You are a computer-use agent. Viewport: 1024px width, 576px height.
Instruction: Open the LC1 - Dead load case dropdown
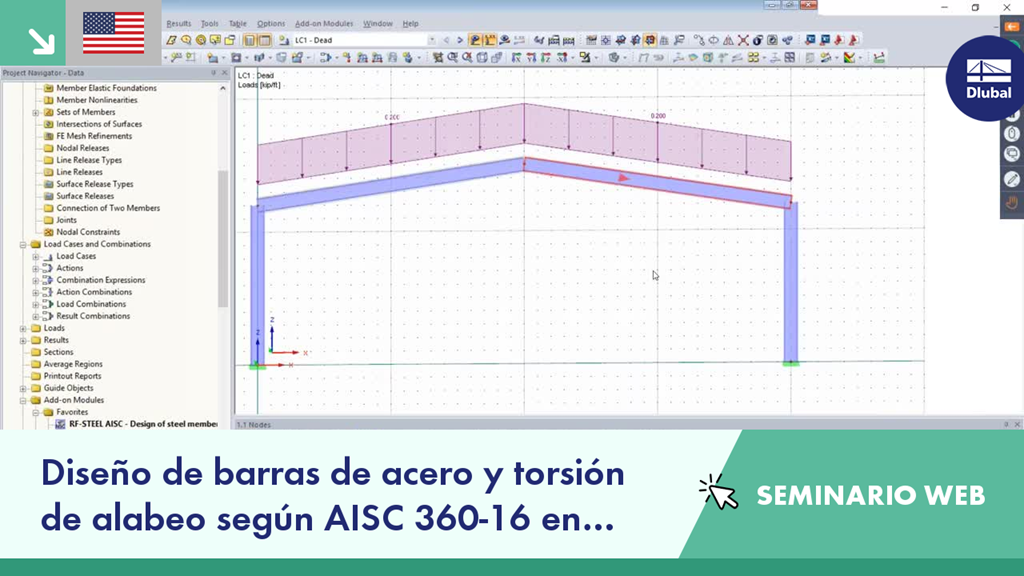(432, 40)
